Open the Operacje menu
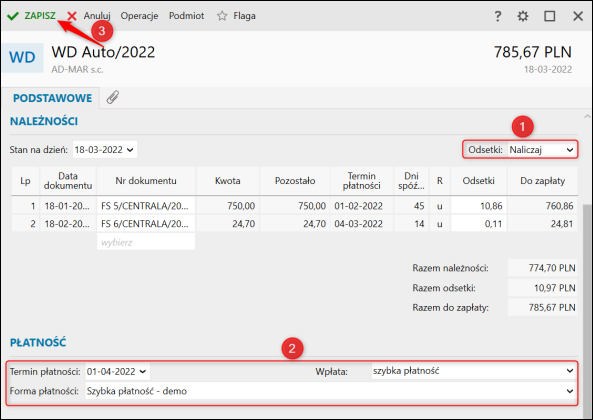The height and width of the screenshot is (420, 593). click(139, 16)
